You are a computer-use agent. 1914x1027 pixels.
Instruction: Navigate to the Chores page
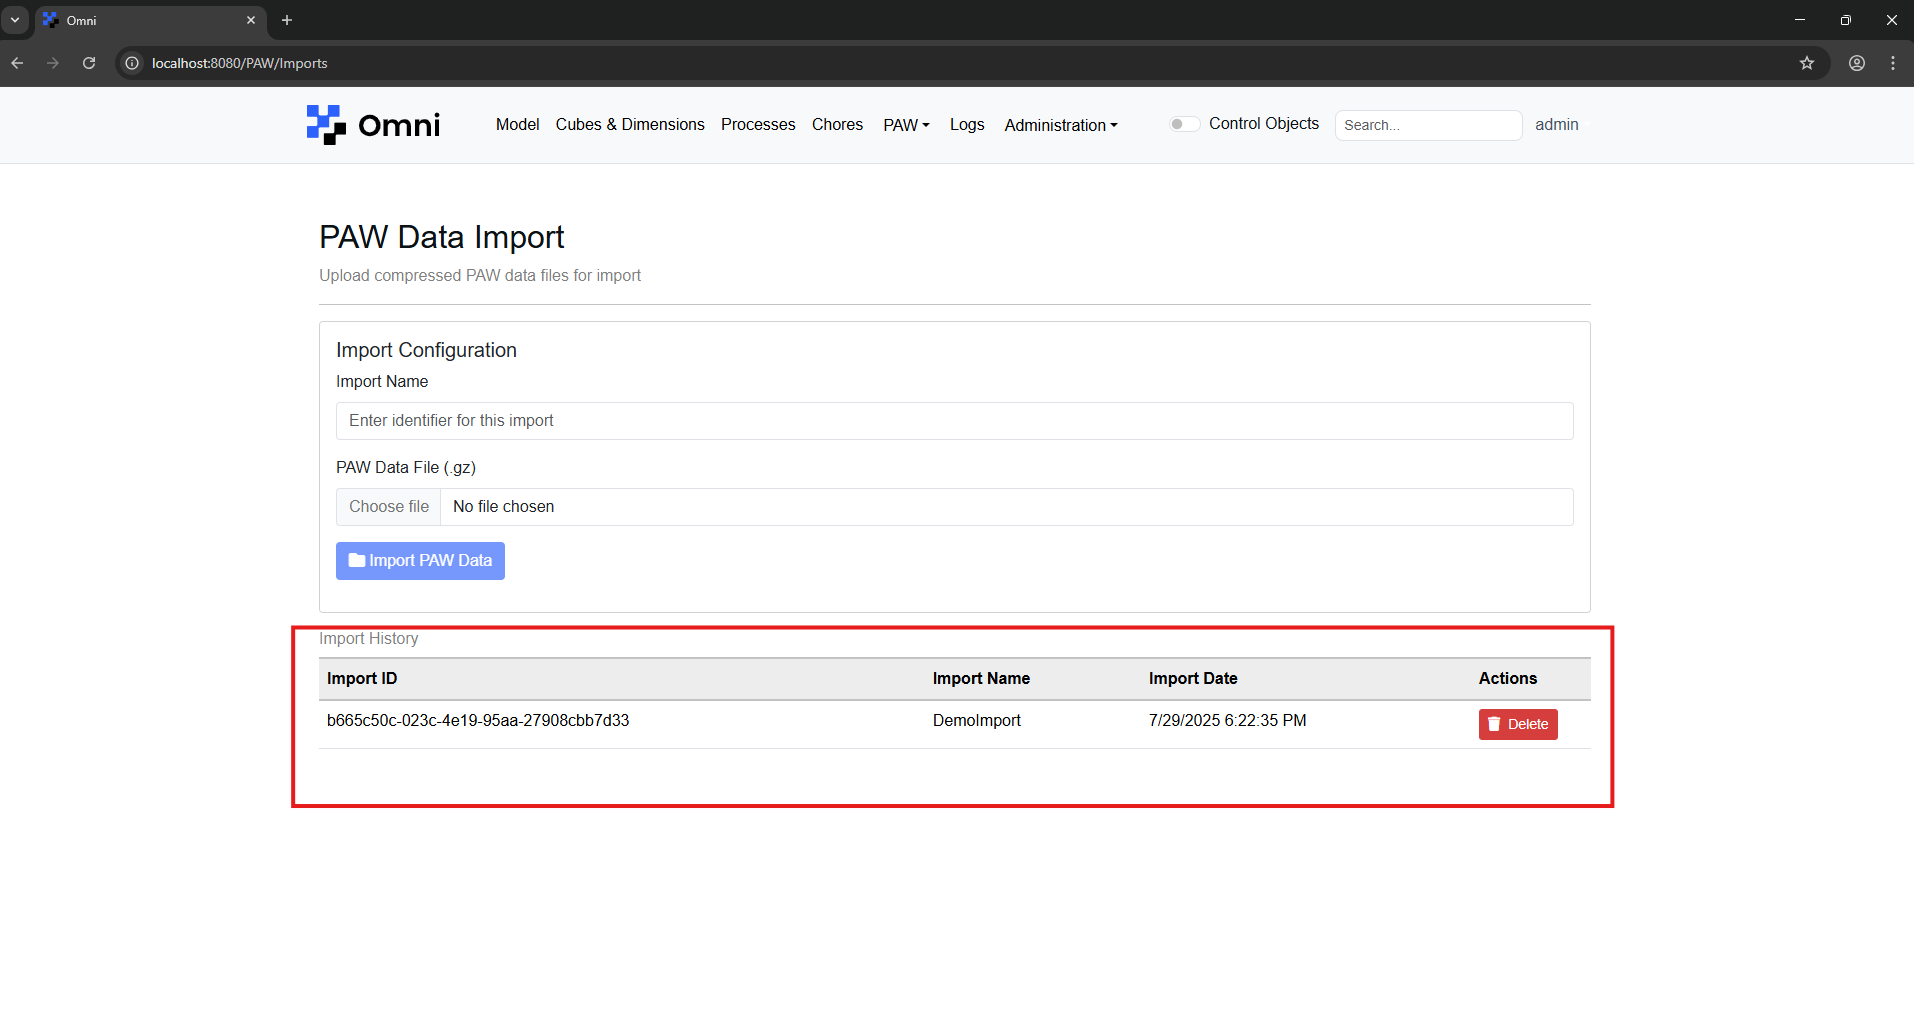tap(837, 124)
